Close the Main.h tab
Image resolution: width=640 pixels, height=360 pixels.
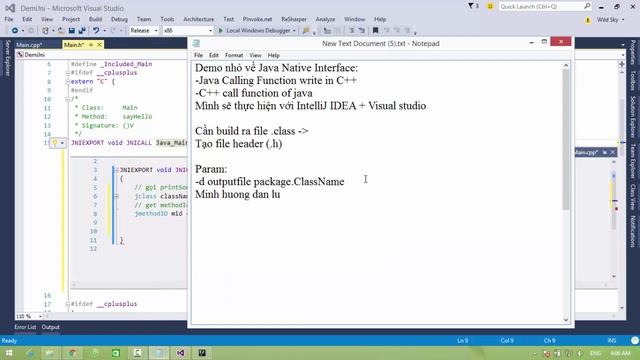(x=99, y=44)
